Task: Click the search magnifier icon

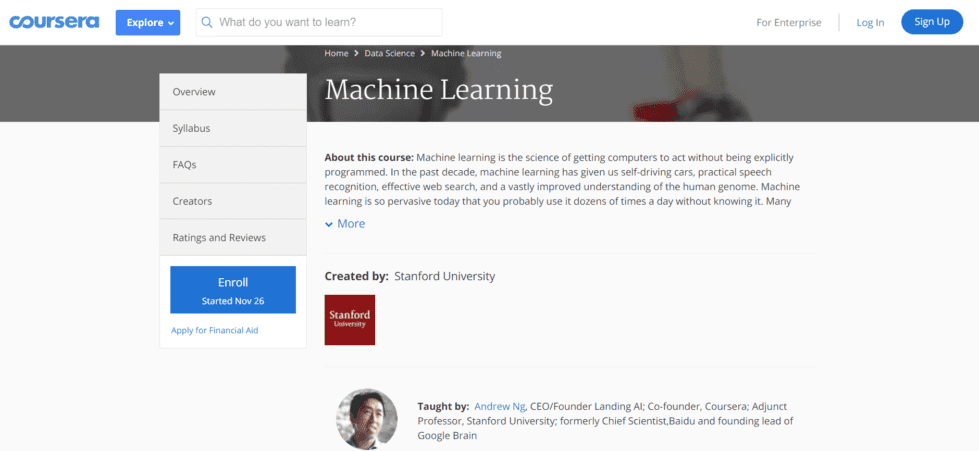Action: pos(207,22)
